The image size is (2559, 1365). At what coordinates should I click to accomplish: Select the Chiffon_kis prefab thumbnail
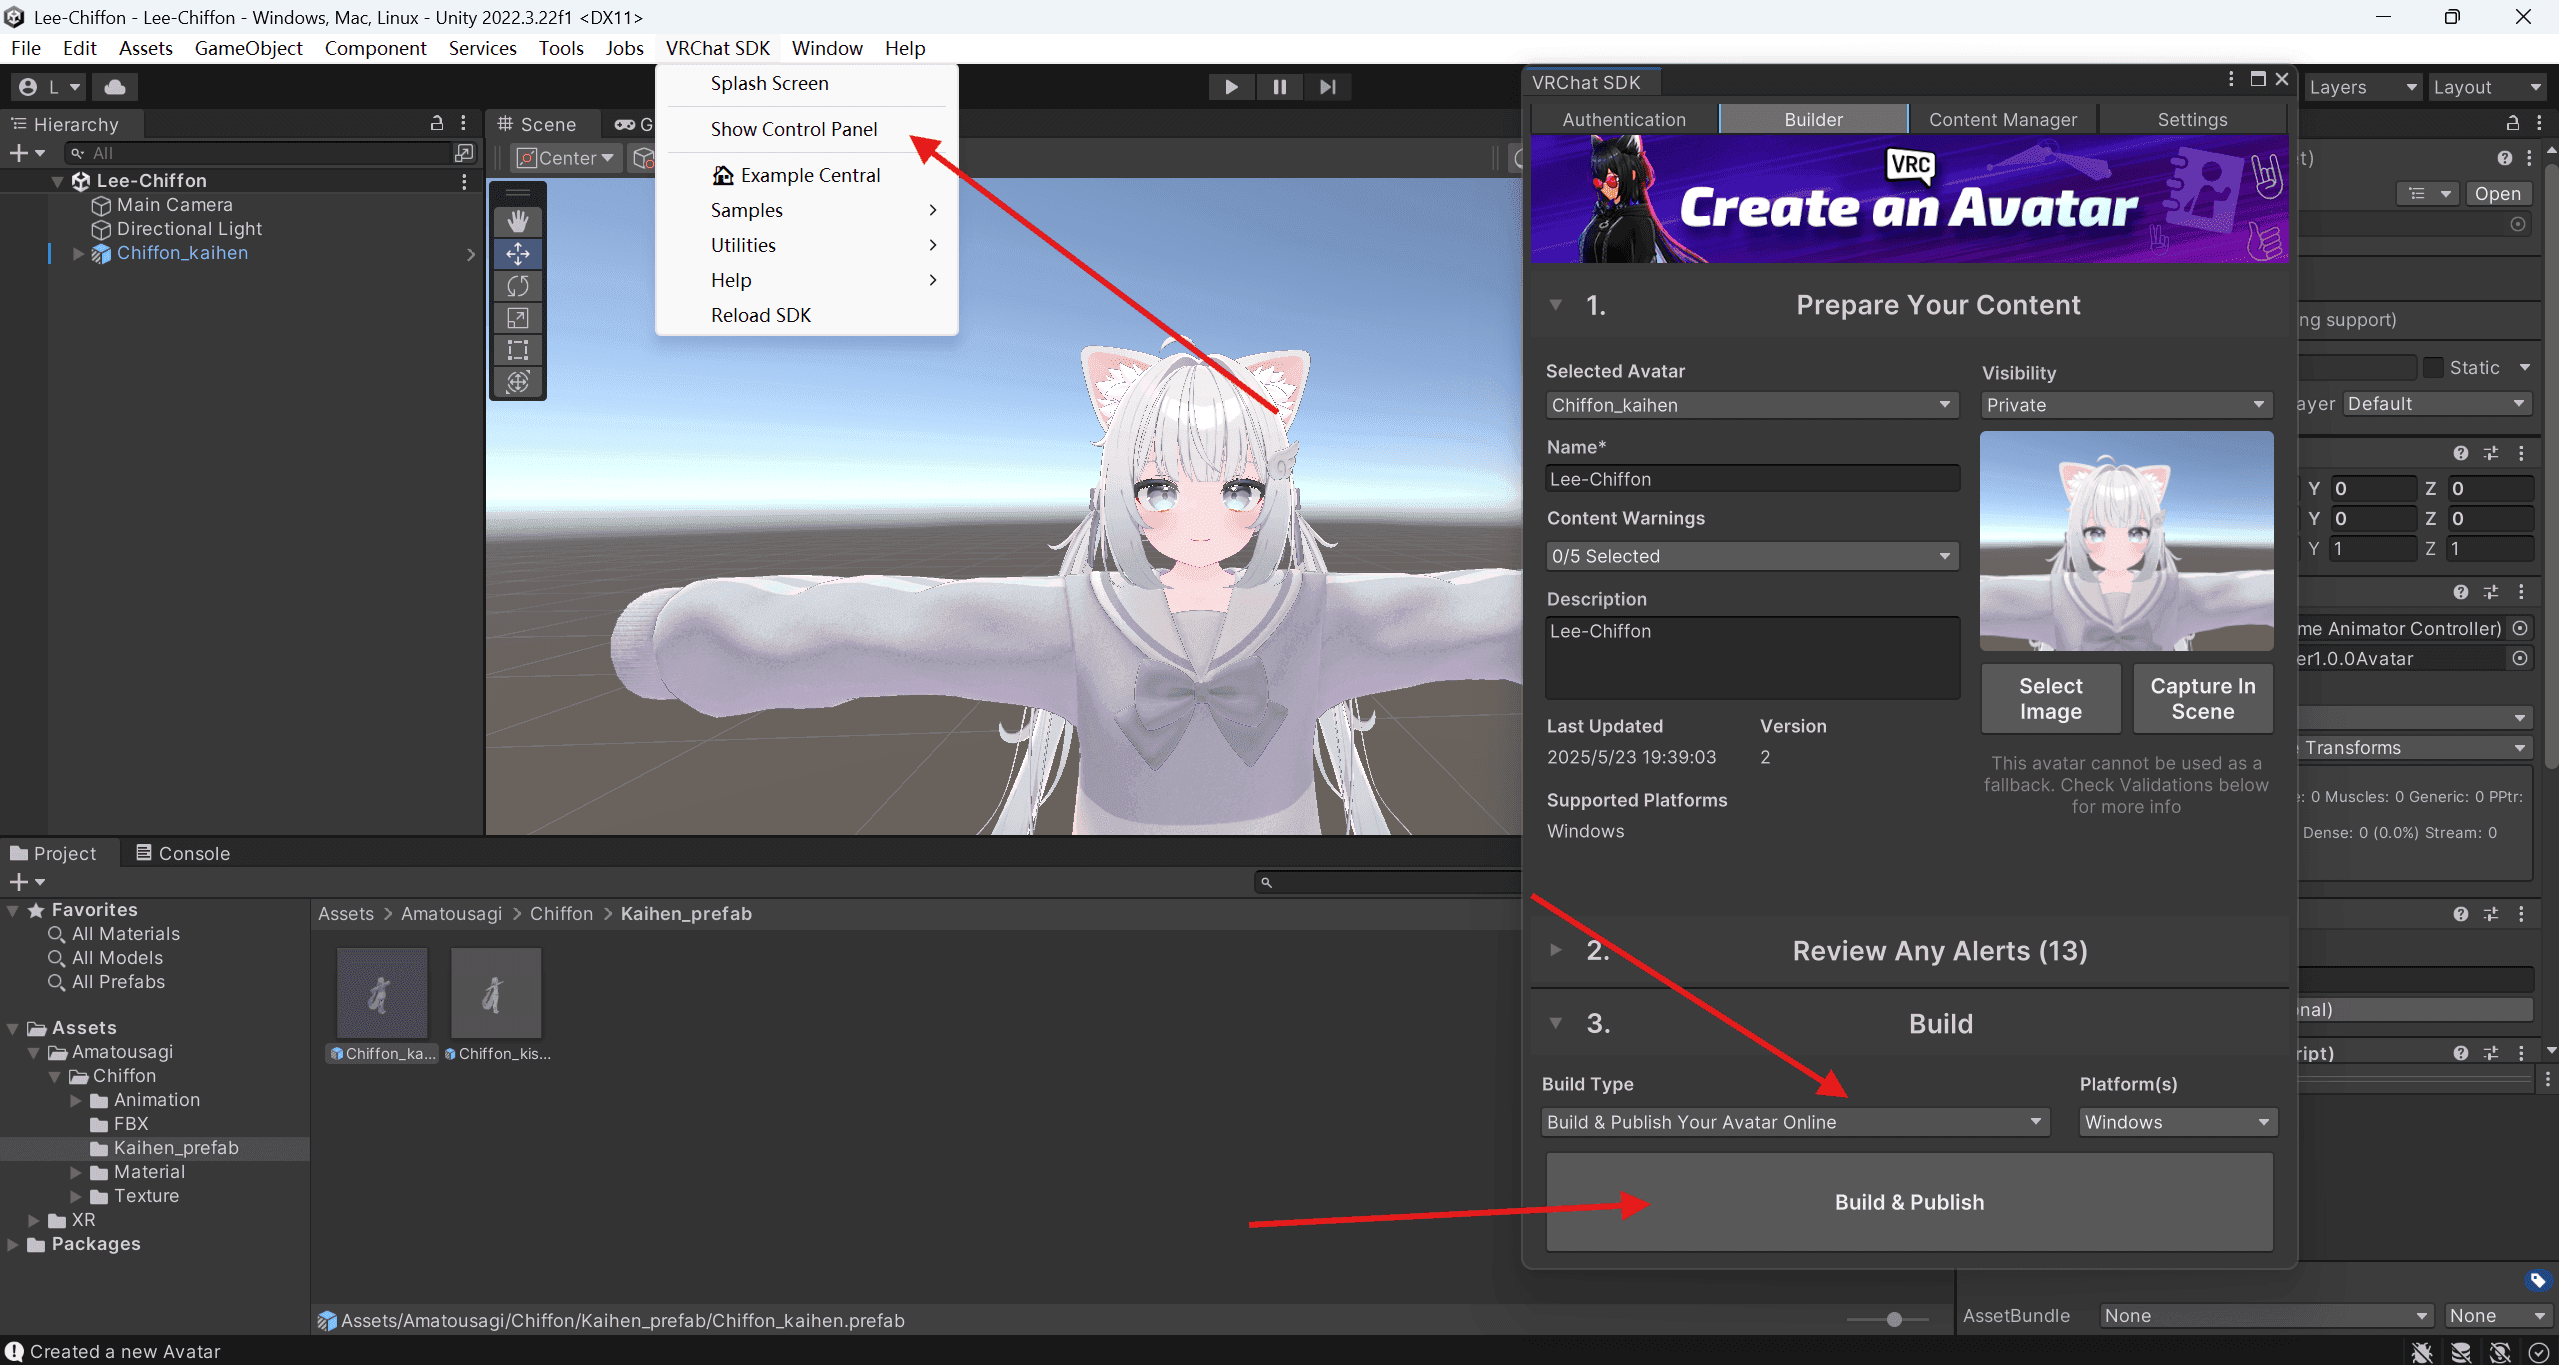pos(496,992)
